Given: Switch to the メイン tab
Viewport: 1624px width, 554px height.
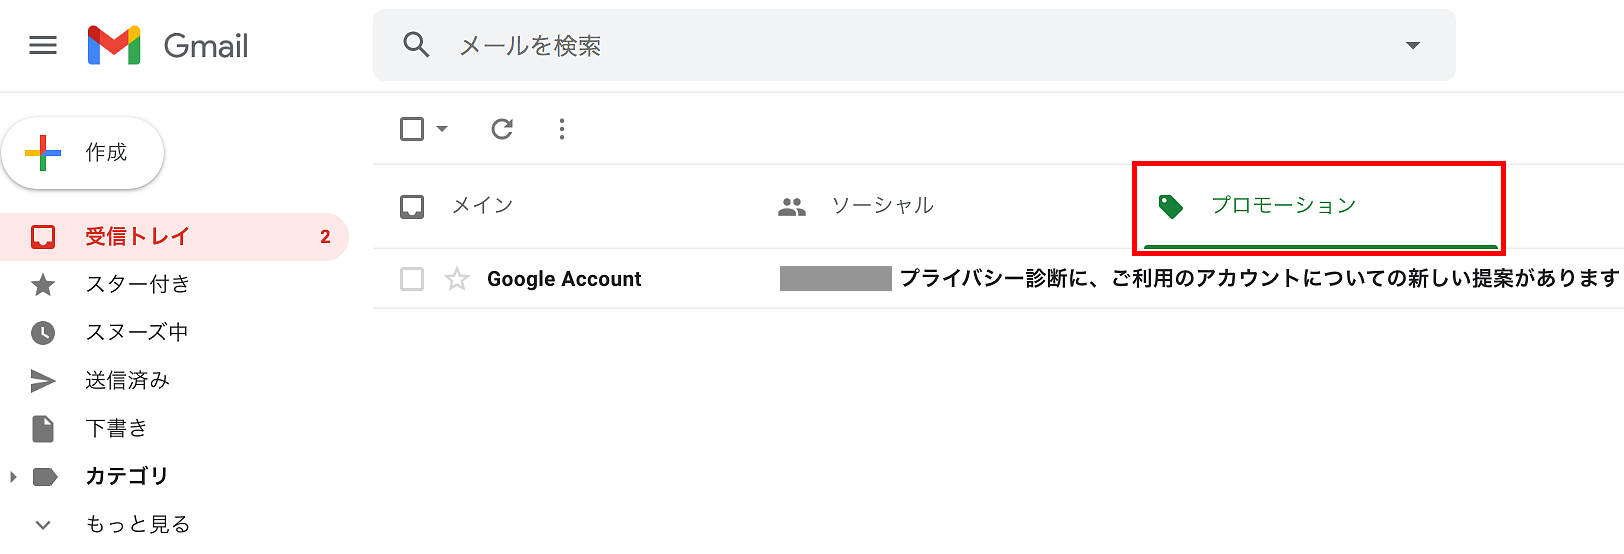Looking at the screenshot, I should (x=482, y=206).
